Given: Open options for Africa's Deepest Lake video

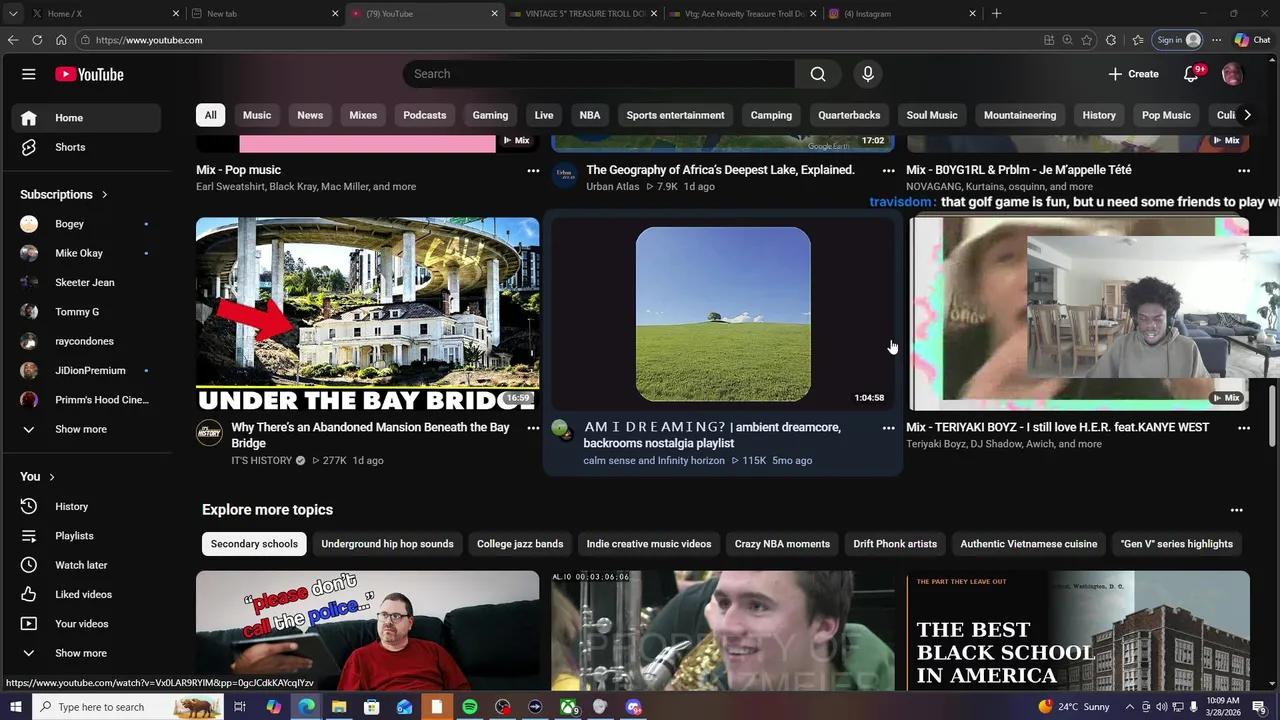Looking at the screenshot, I should click(x=888, y=171).
